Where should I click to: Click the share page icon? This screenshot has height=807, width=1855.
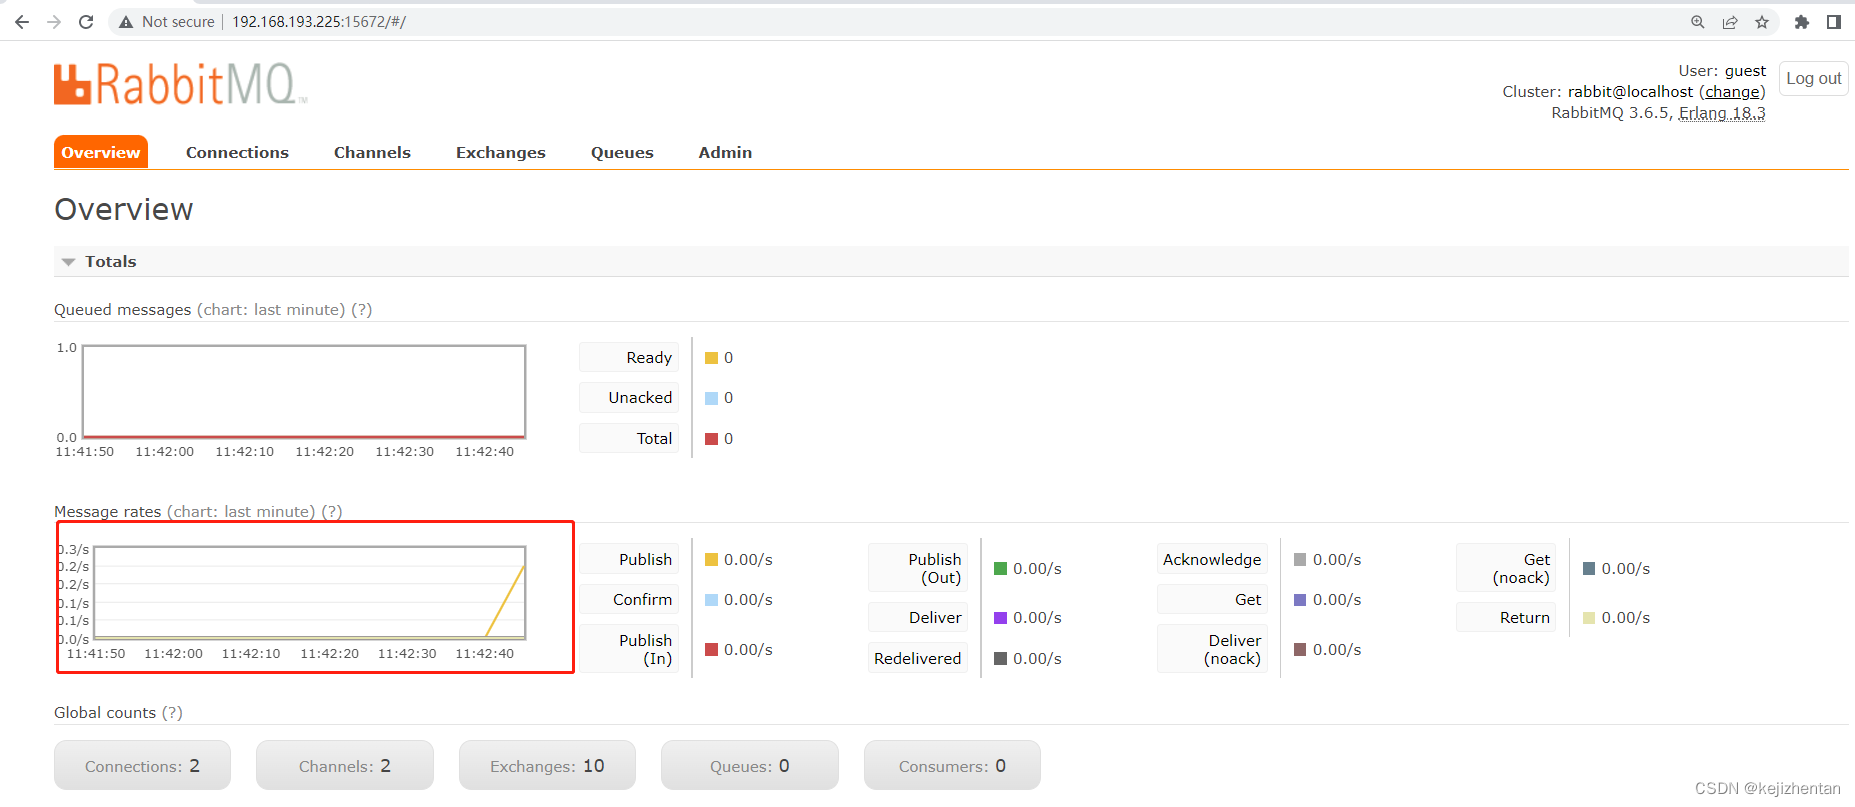(x=1730, y=22)
